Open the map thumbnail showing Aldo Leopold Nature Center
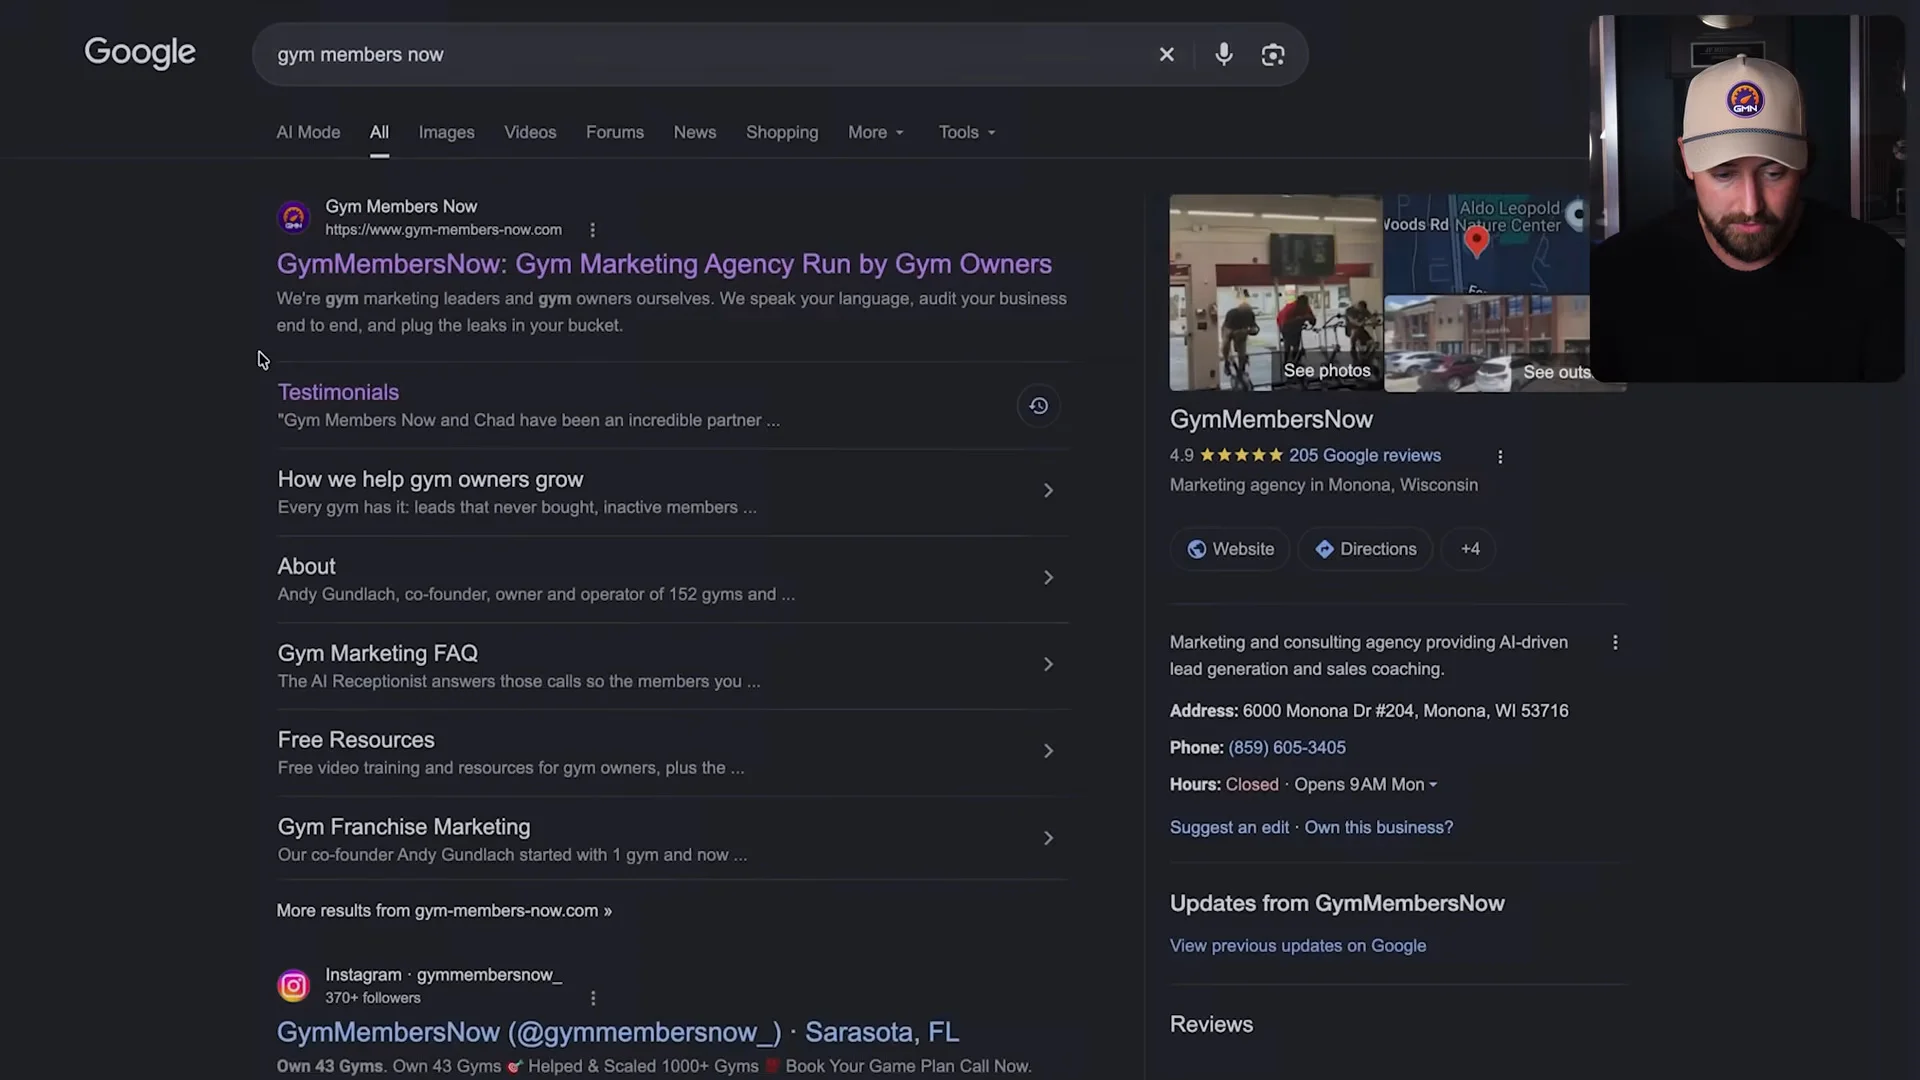The height and width of the screenshot is (1080, 1920). pos(1487,244)
